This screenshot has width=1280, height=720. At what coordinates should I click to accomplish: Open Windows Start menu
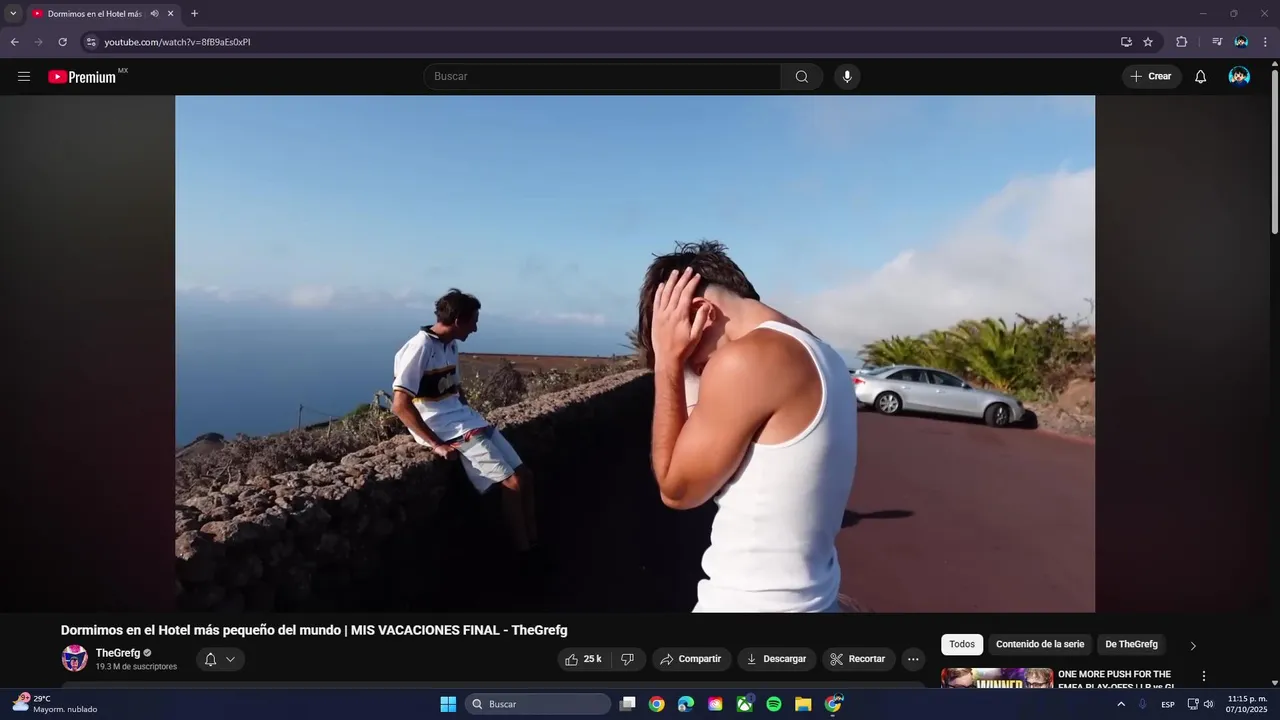point(448,704)
